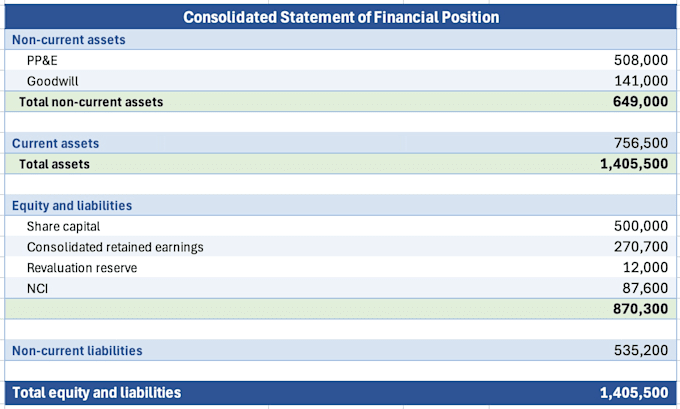Select the equity subtotal 870,300
The width and height of the screenshot is (680, 409).
[x=641, y=309]
